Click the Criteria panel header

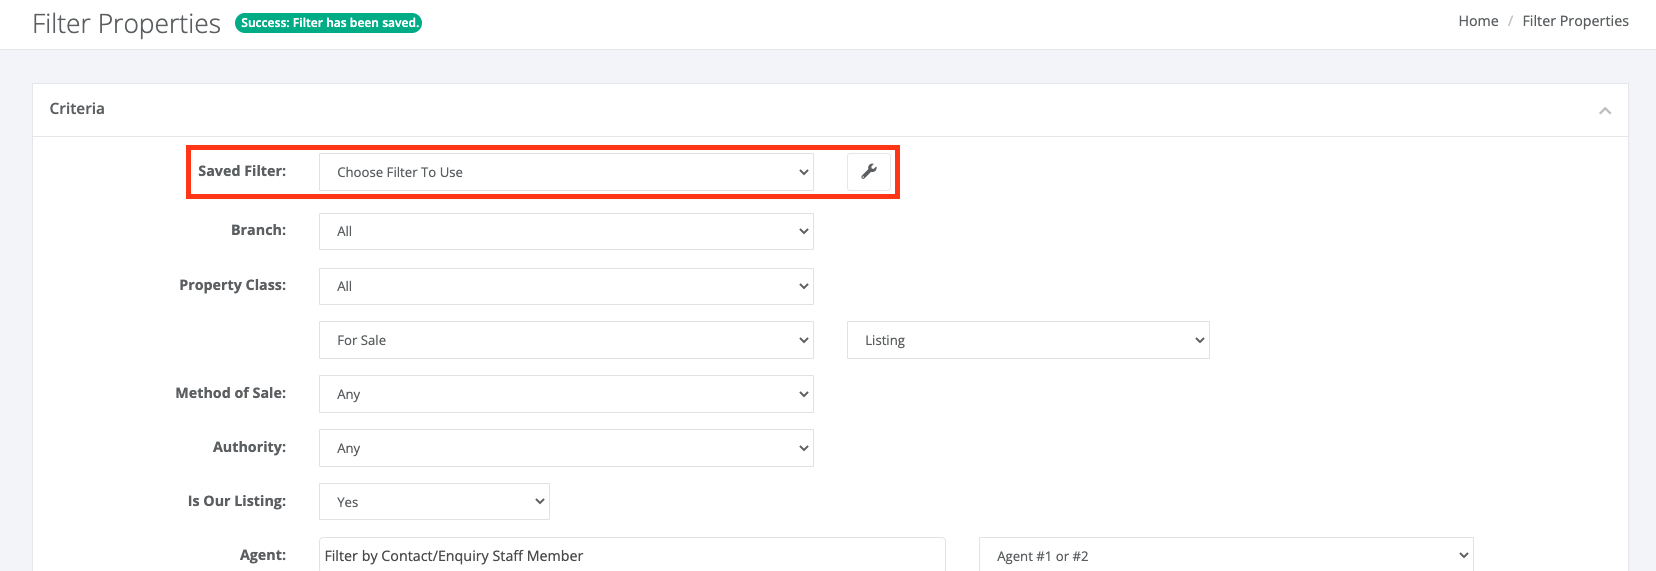pyautogui.click(x=830, y=110)
